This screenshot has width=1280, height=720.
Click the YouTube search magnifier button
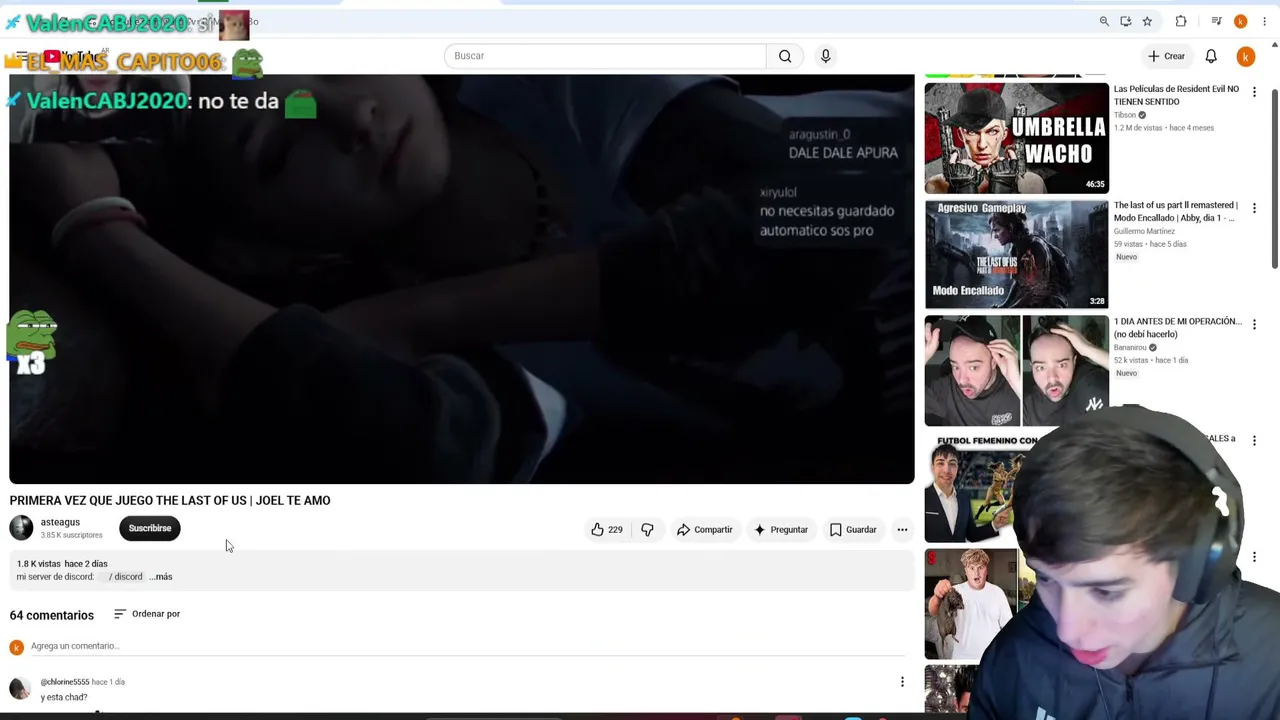coord(785,56)
